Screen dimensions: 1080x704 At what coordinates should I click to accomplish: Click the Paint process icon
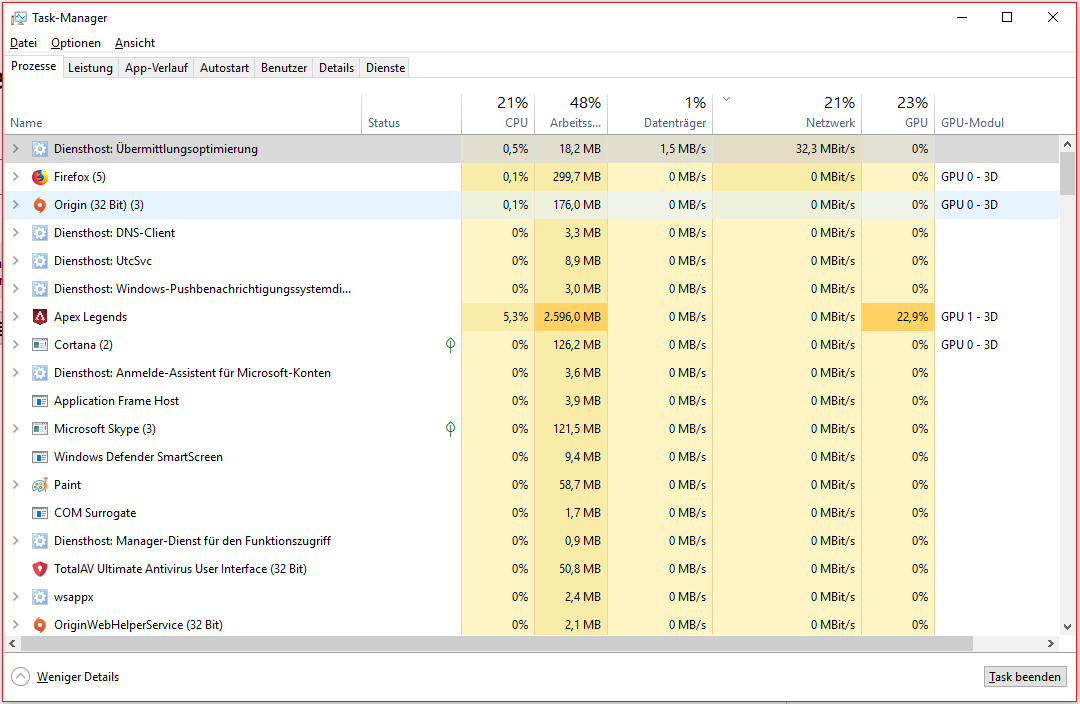pyautogui.click(x=40, y=485)
